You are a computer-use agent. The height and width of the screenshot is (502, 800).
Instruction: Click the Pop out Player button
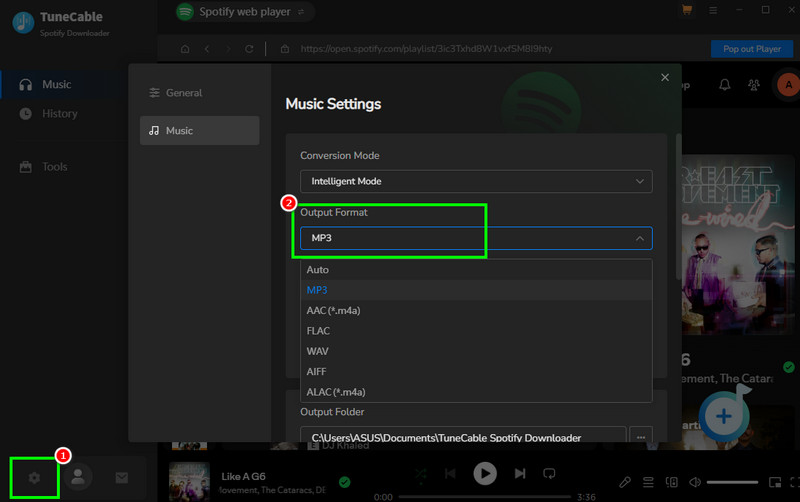[752, 49]
